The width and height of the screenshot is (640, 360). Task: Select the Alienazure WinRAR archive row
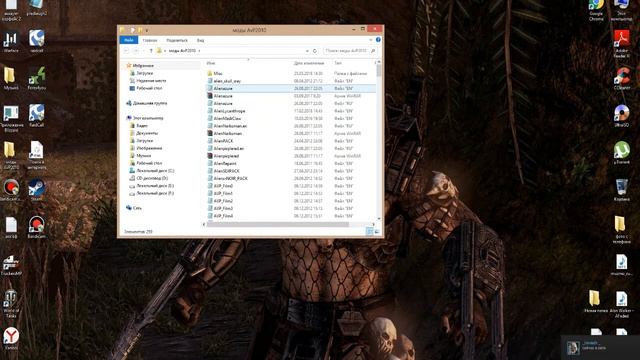[290, 96]
